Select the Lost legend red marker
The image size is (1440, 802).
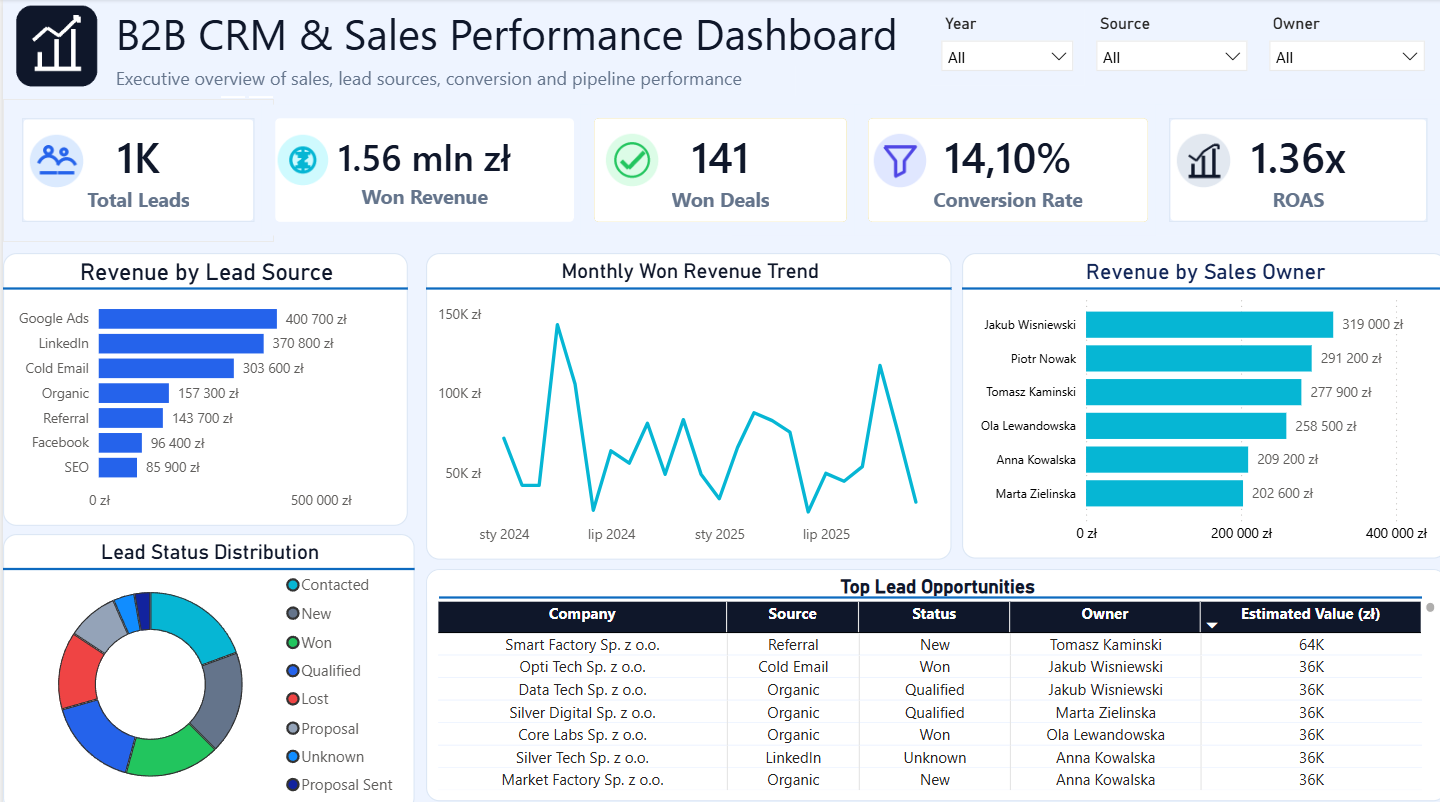(x=293, y=699)
